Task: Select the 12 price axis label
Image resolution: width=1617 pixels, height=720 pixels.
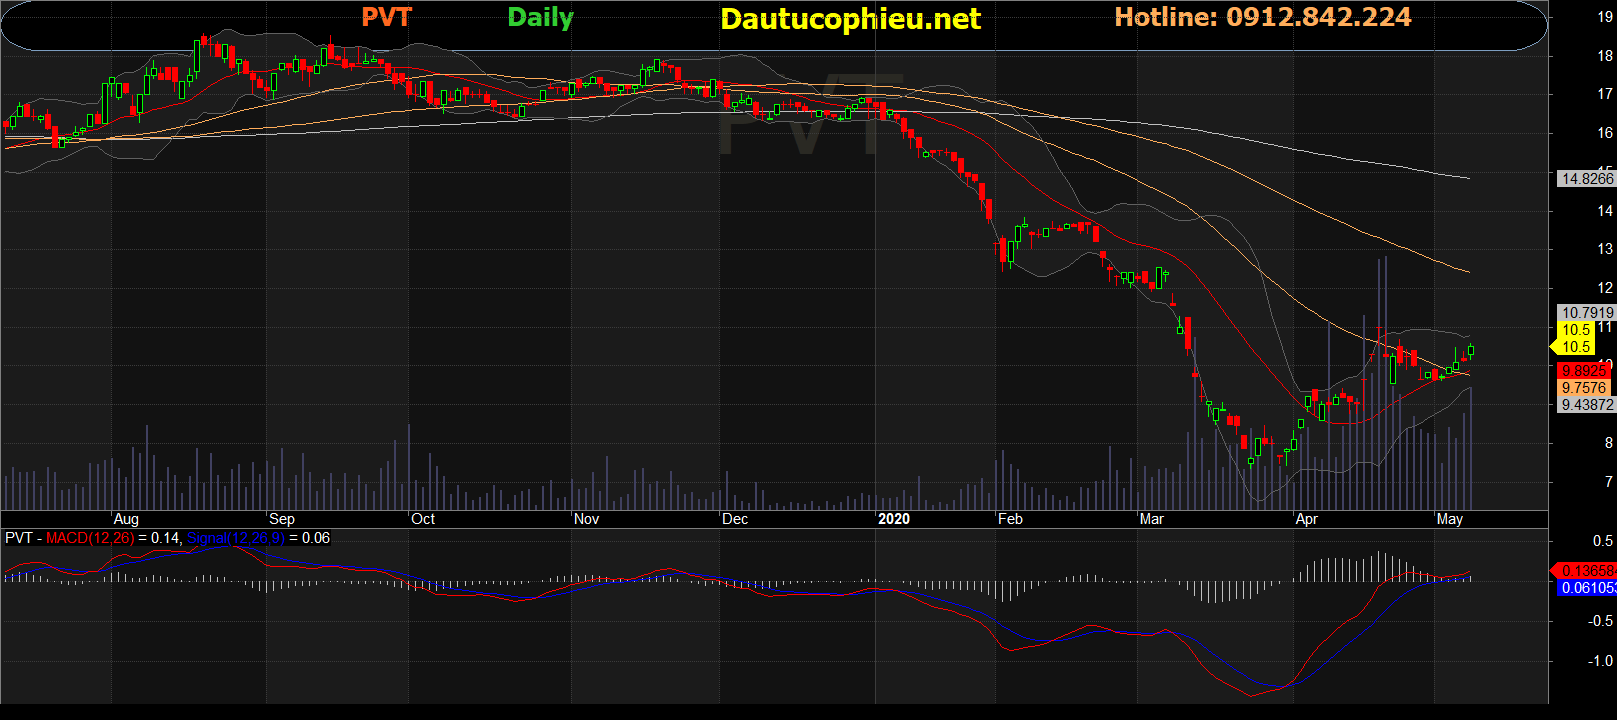Action: (1605, 288)
